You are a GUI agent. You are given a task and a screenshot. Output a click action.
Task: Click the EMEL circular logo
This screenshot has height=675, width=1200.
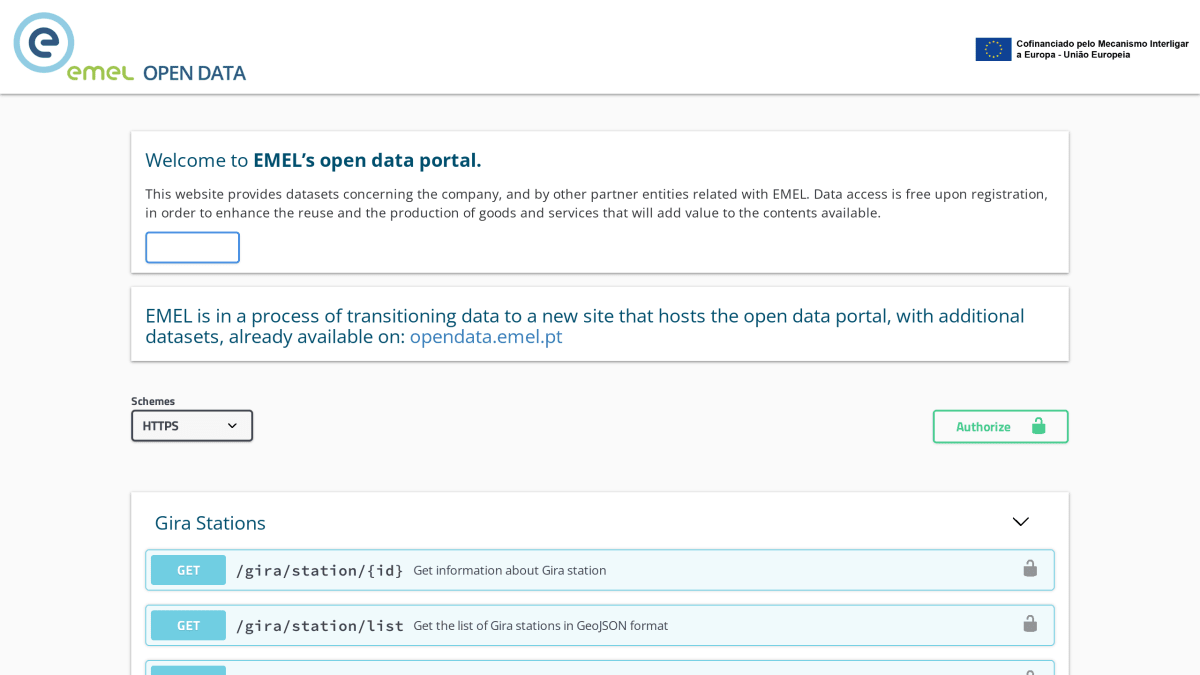click(44, 43)
